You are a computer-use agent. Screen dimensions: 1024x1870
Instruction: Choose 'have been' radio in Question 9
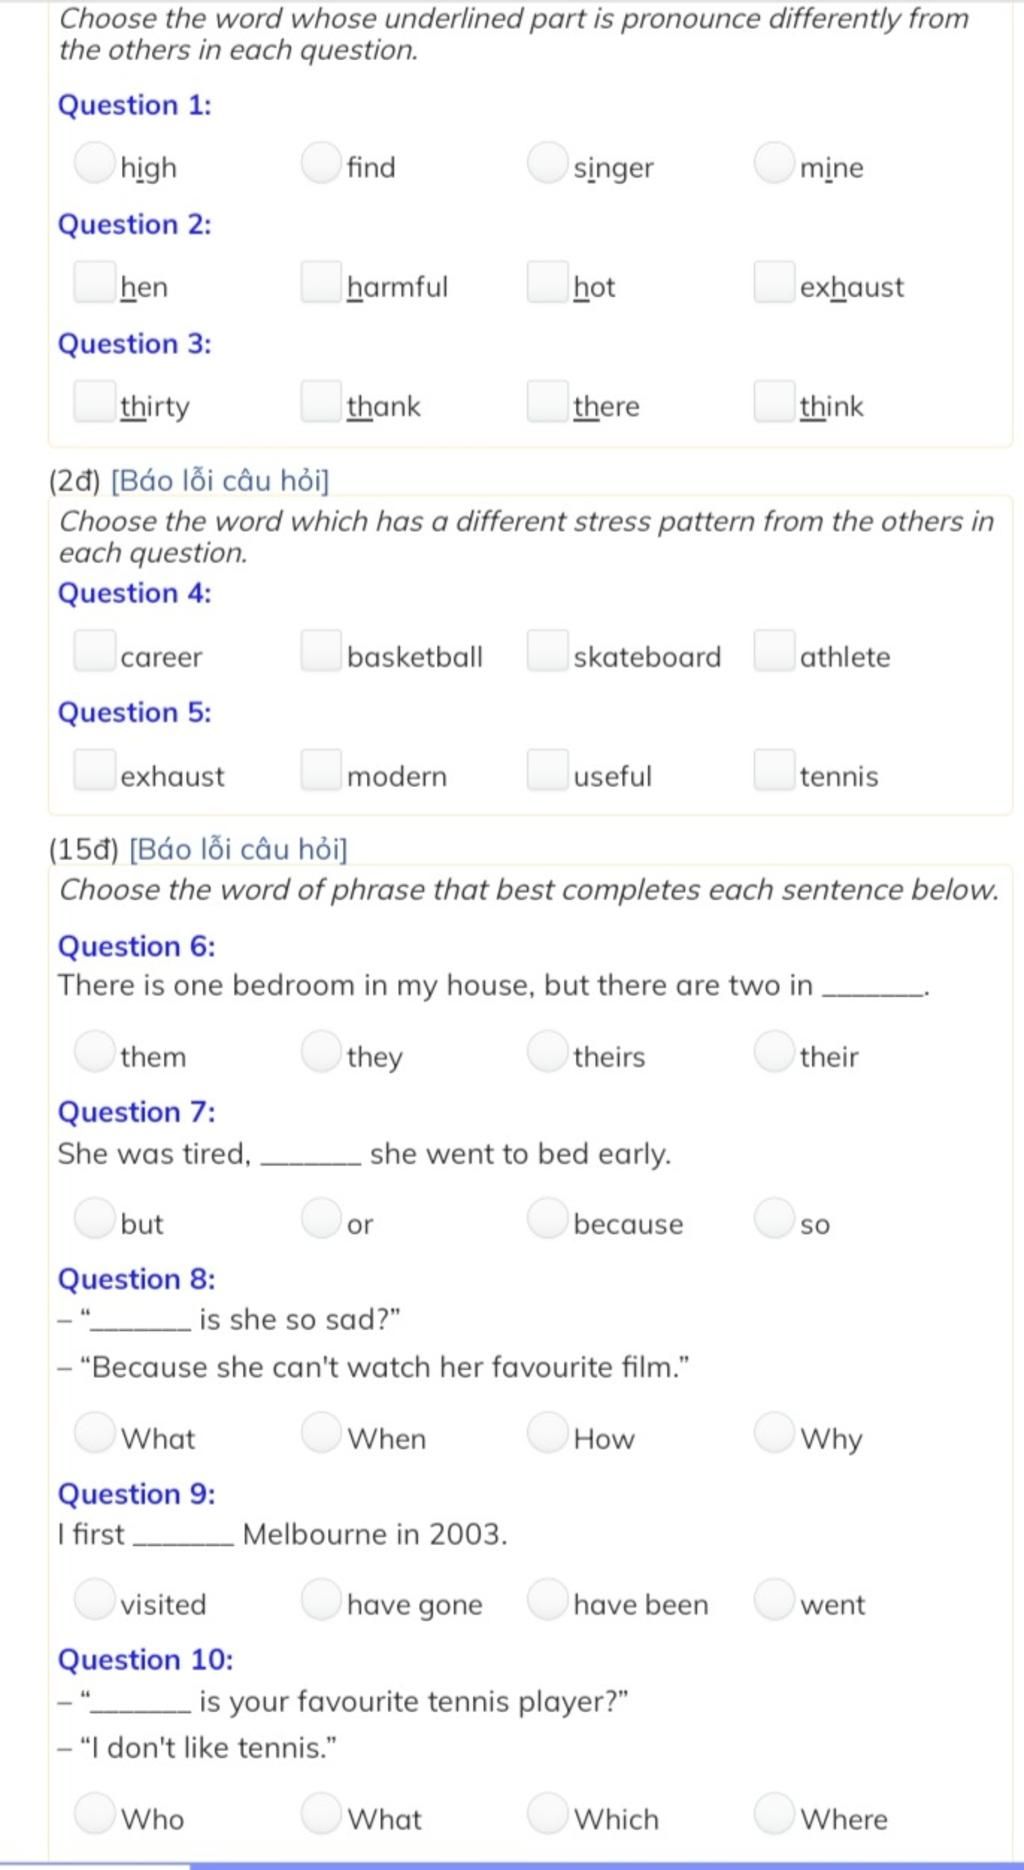pos(547,1599)
